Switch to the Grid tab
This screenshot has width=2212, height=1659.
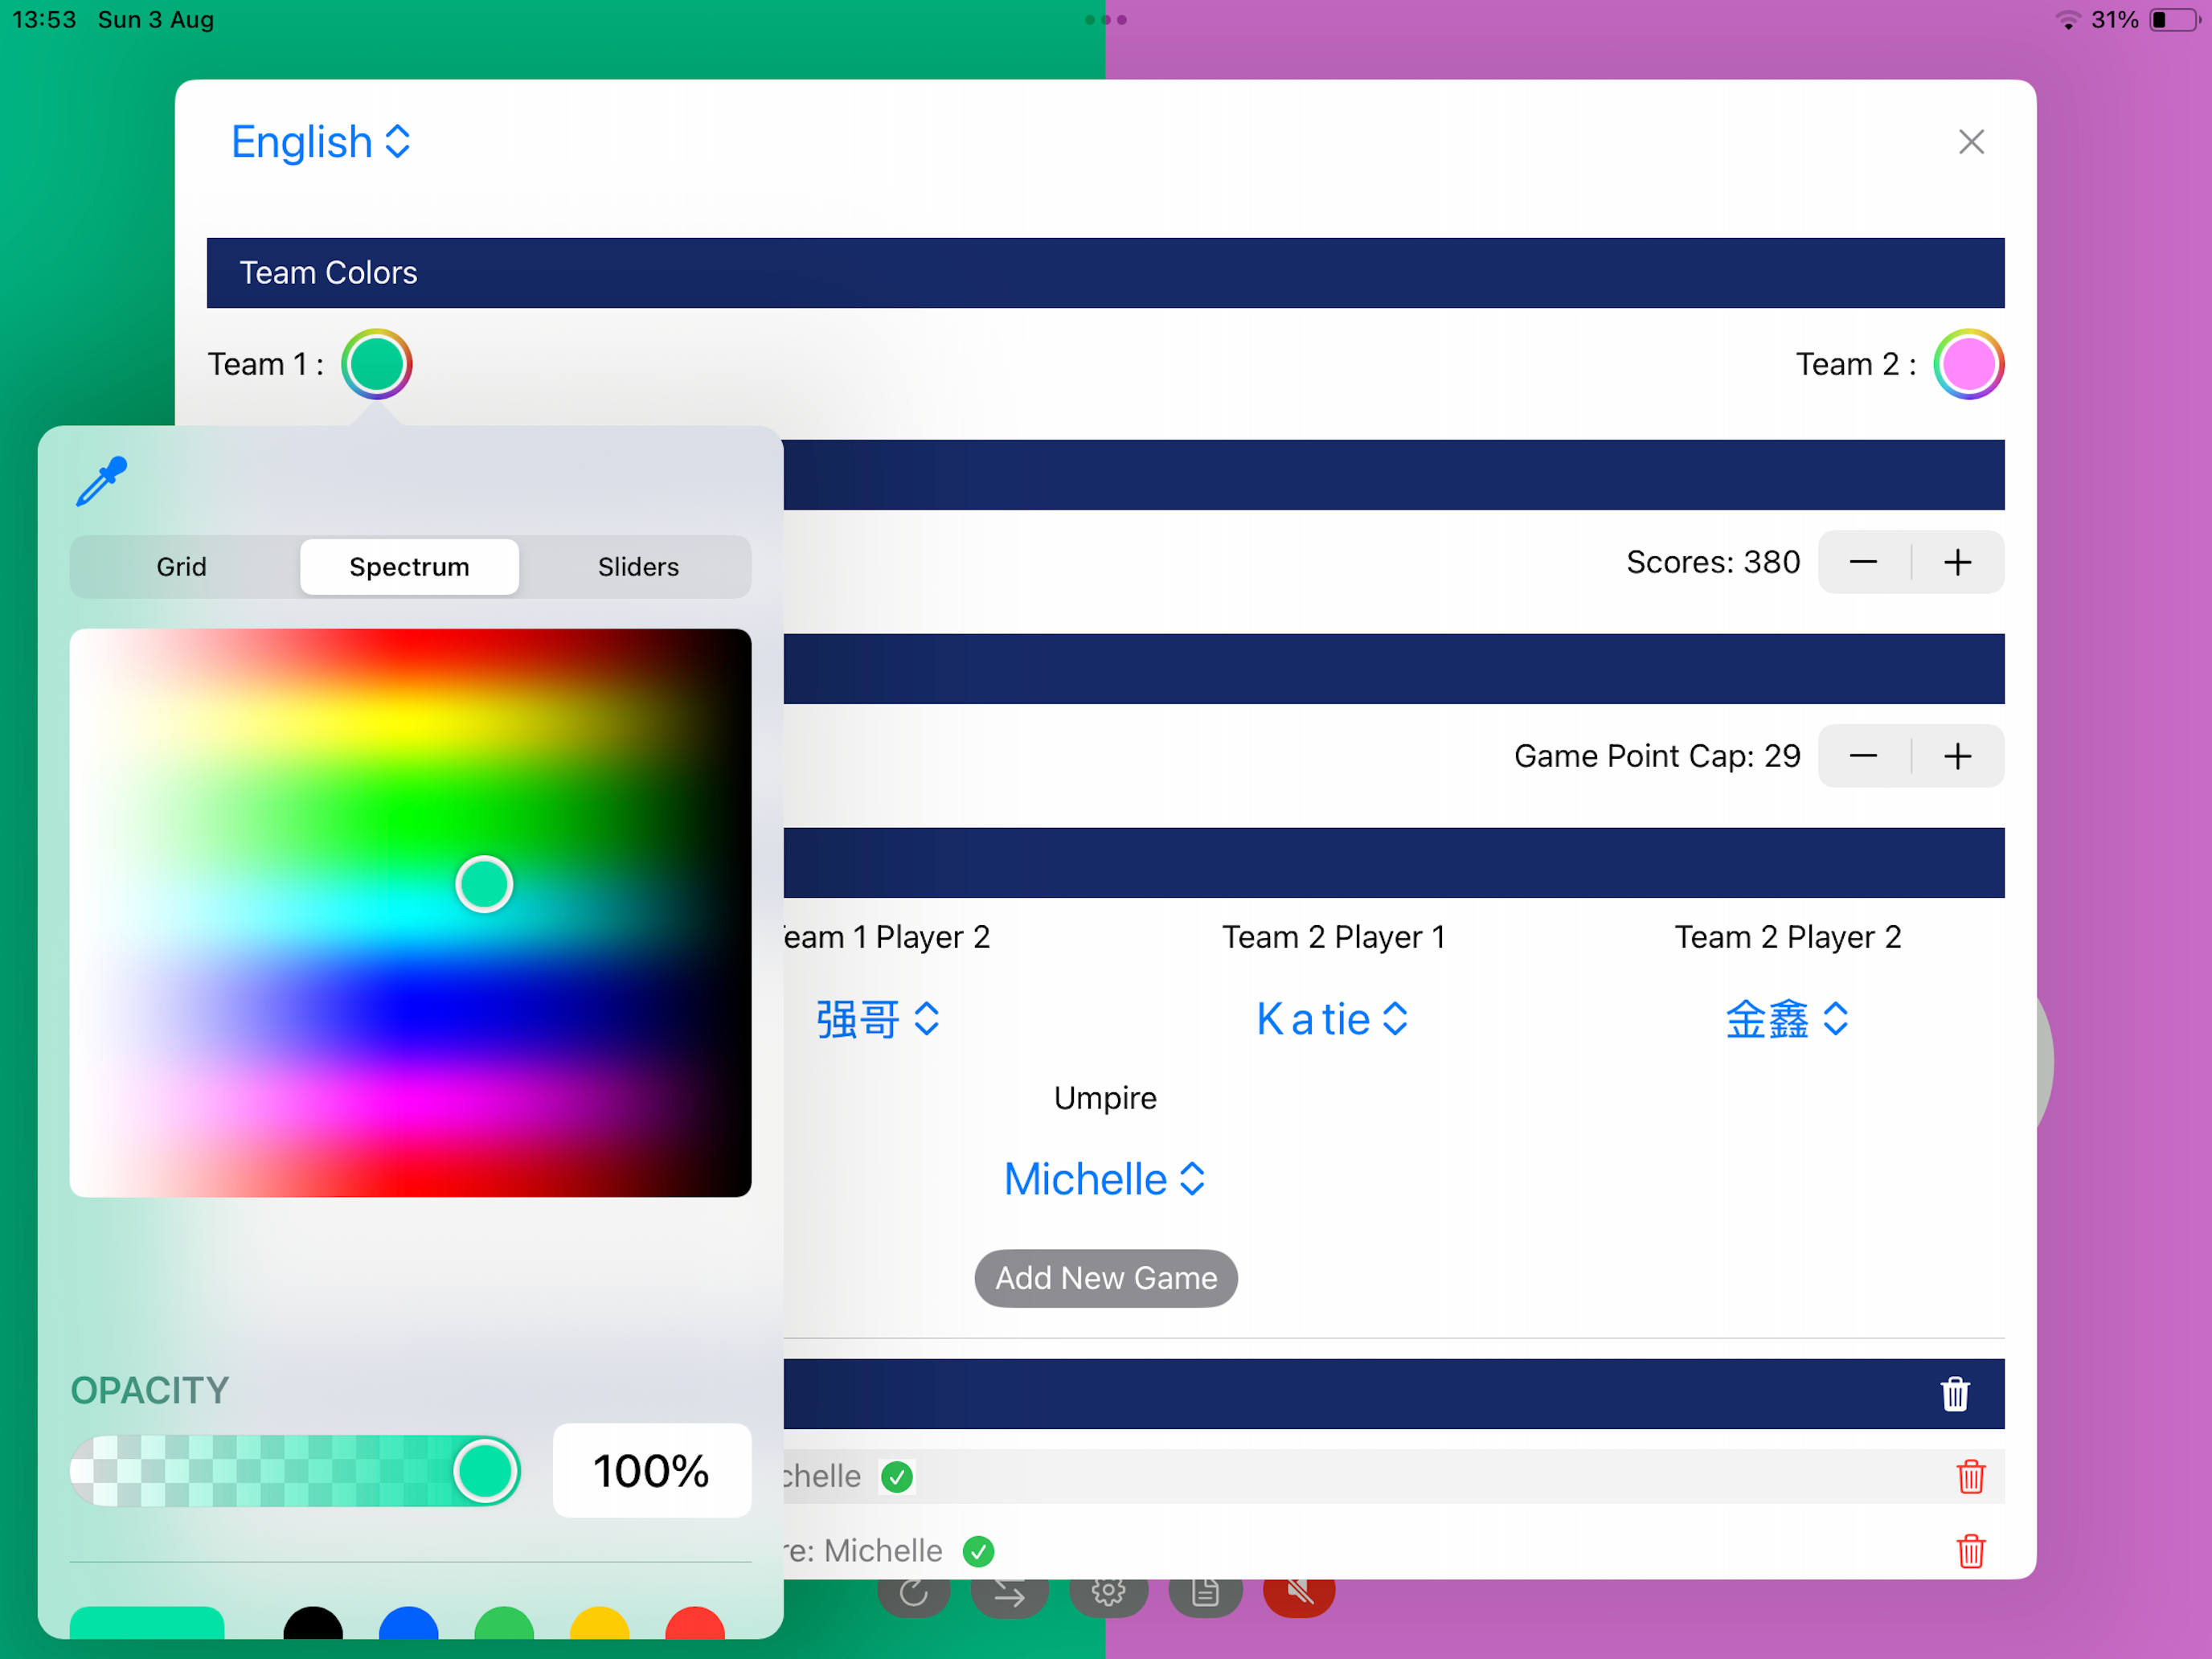(x=181, y=567)
